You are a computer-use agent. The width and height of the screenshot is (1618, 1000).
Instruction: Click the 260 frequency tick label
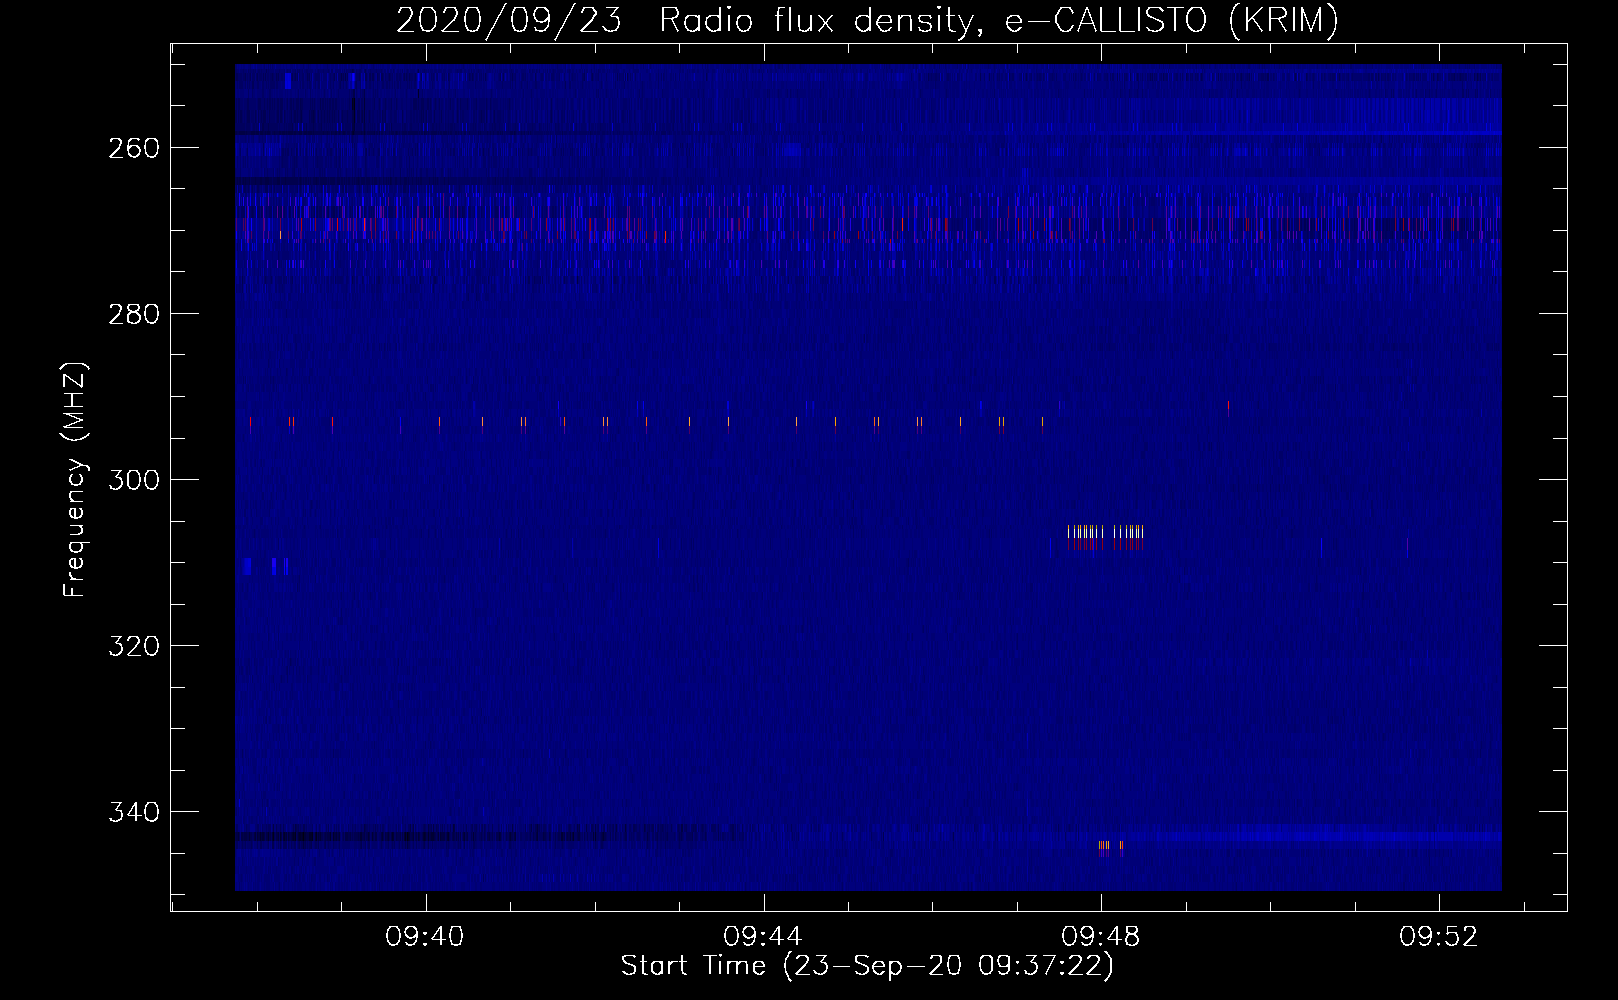(x=134, y=148)
